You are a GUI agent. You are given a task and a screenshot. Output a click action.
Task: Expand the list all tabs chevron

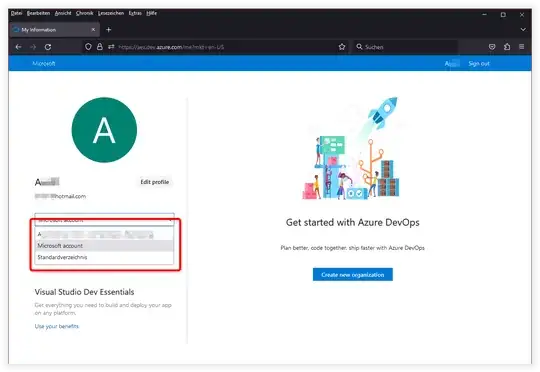[523, 30]
